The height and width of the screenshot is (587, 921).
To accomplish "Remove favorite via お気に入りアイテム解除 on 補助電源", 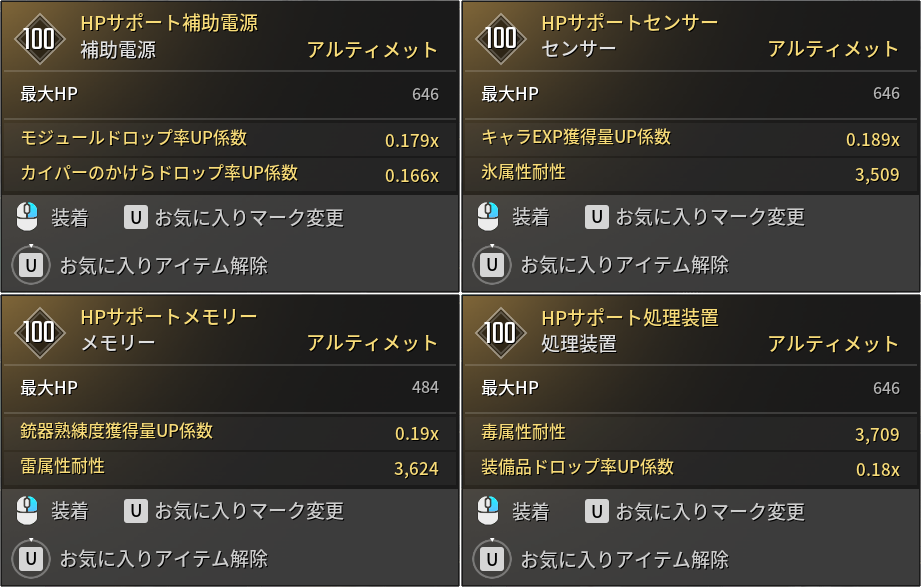I will tap(164, 266).
